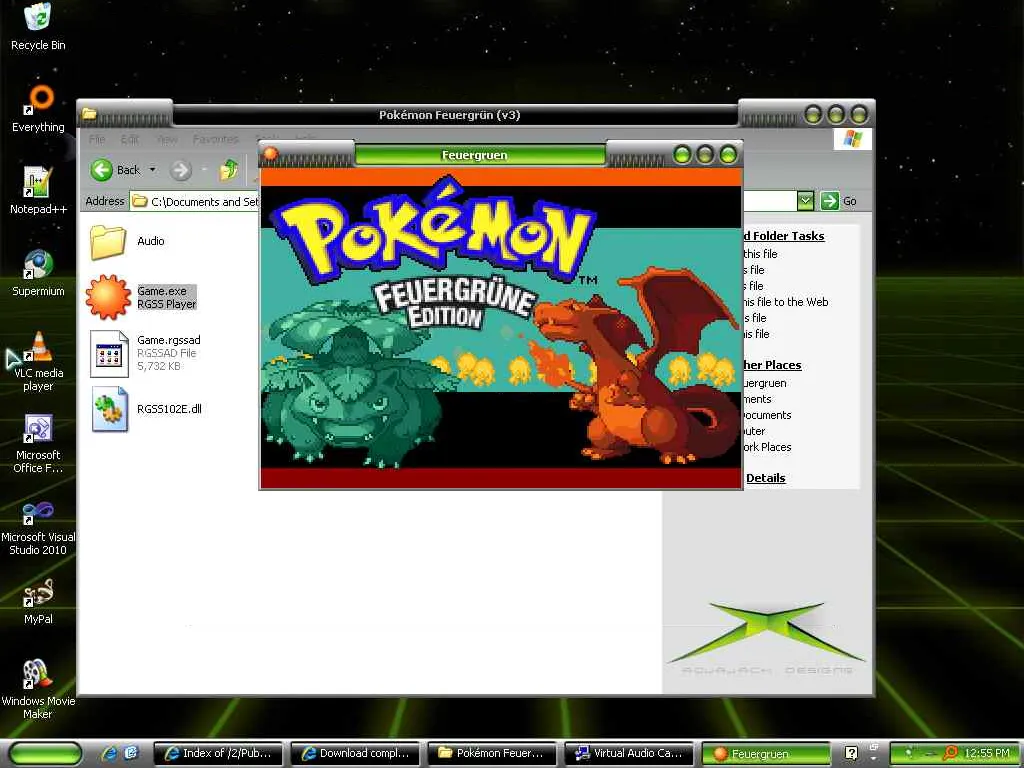Select the 'RGSS102E.dll' file name
This screenshot has width=1024, height=768.
169,409
